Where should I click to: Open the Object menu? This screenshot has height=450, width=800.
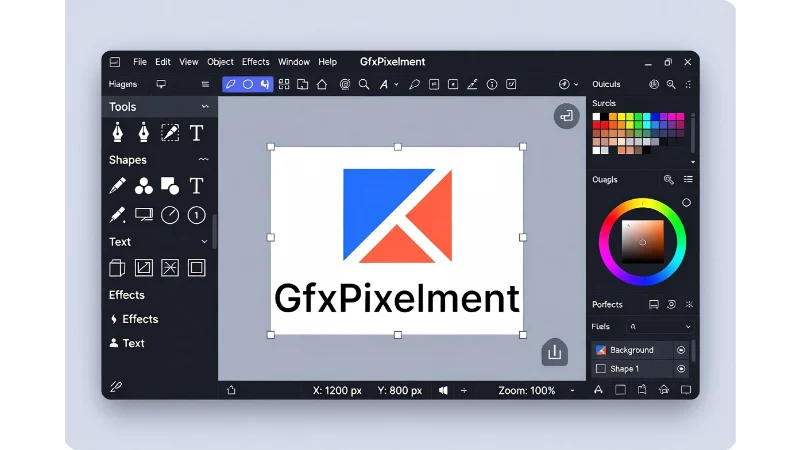click(x=220, y=62)
